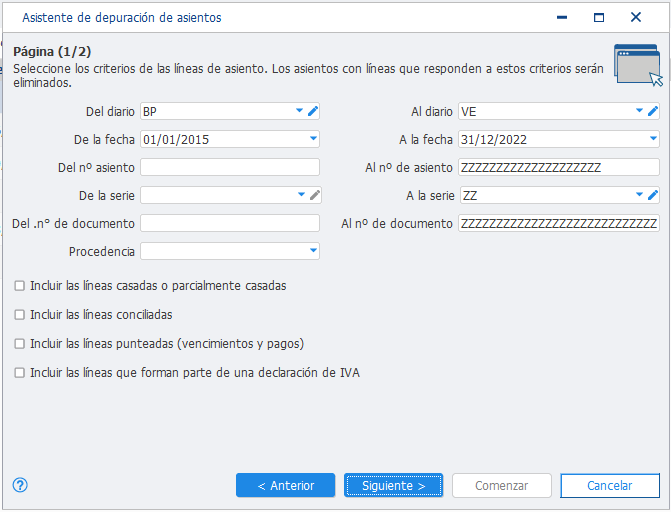Viewport: 671px width, 512px height.
Task: Toggle Incluir las líneas punteadas checkbox
Action: point(20,343)
